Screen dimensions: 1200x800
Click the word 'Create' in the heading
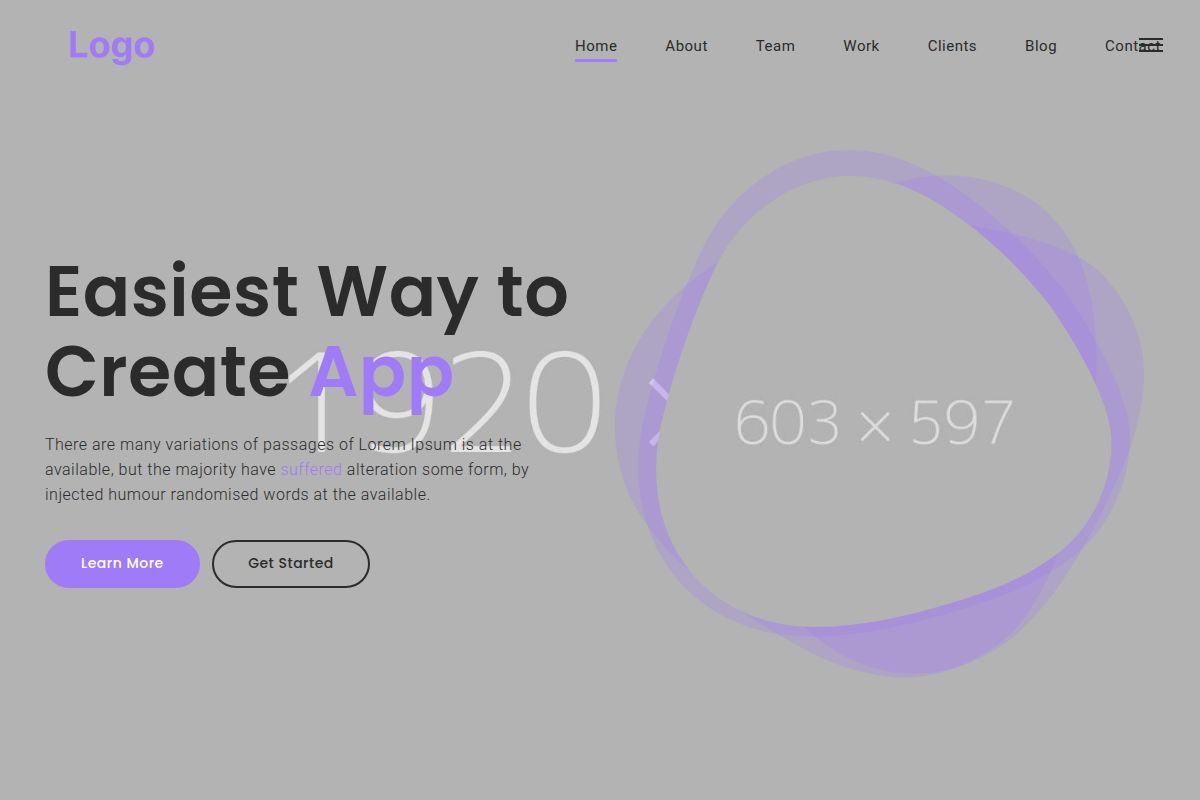coord(167,371)
